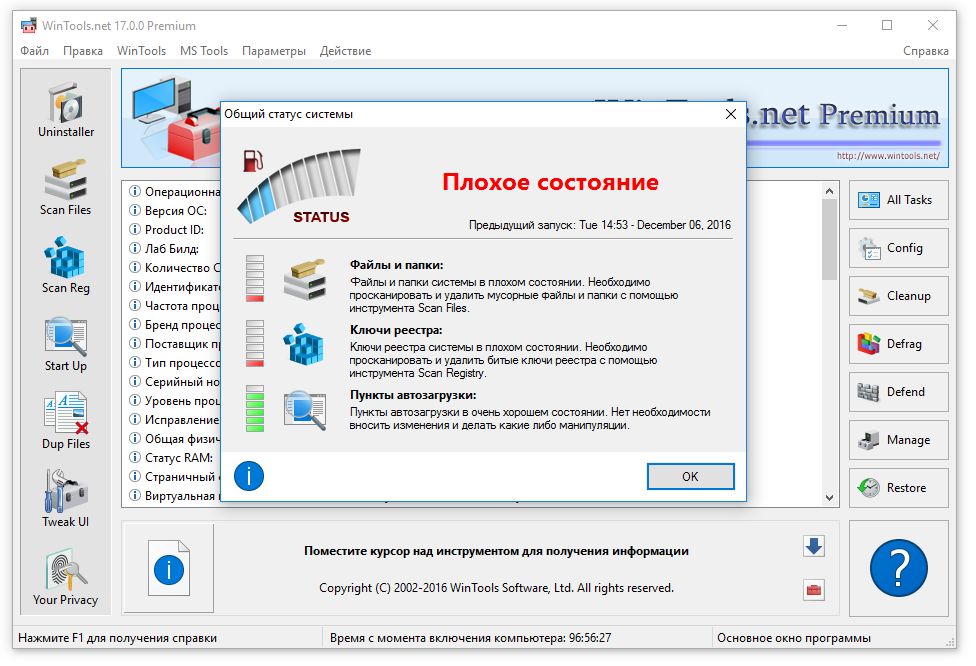
Task: Open the Scan Reg tool
Action: coord(65,266)
